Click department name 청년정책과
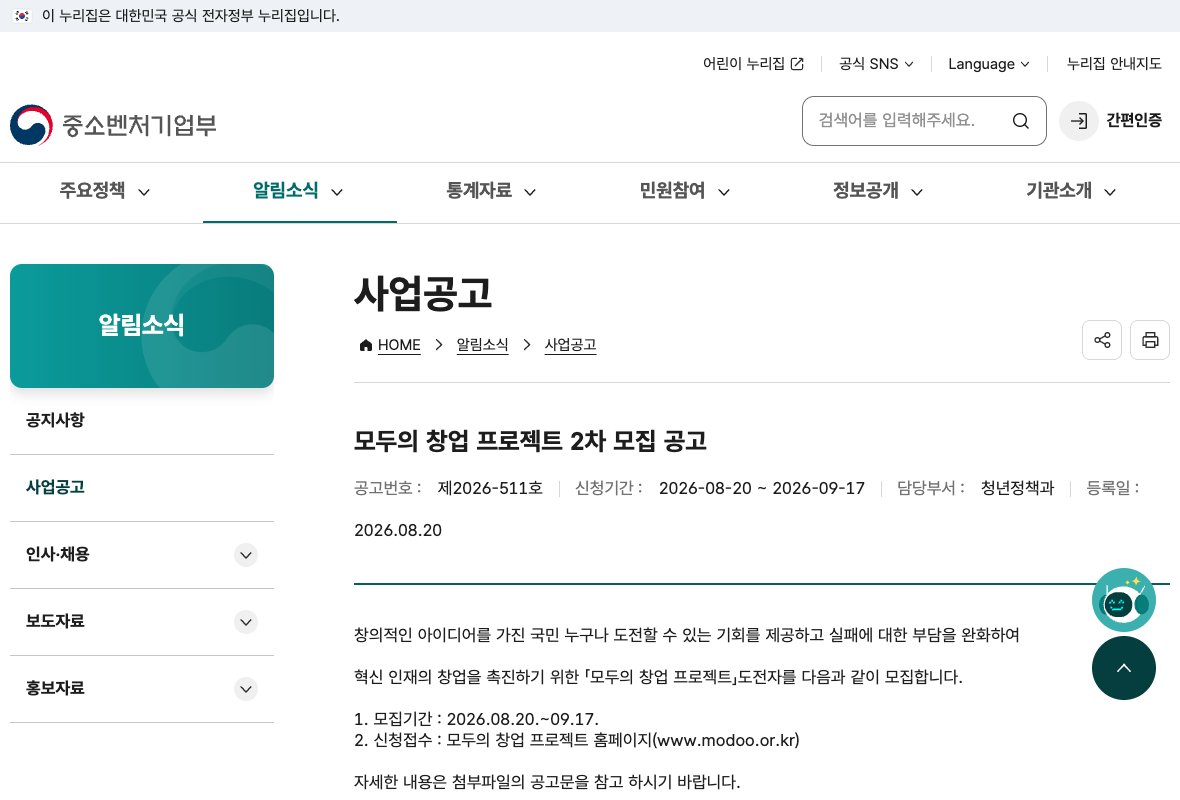Image resolution: width=1180 pixels, height=800 pixels. [1017, 488]
